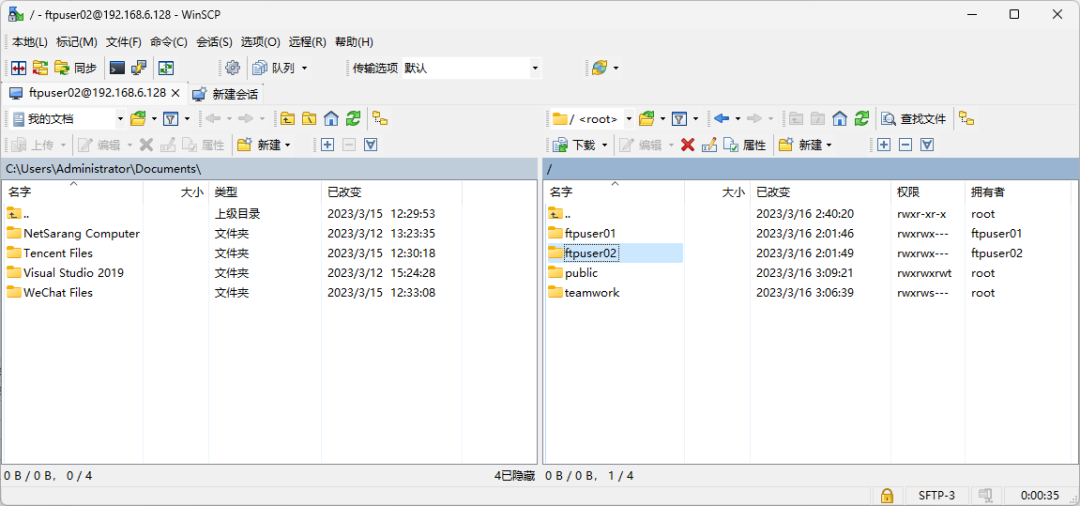Open the 本地(L) menu
The height and width of the screenshot is (506, 1080).
point(30,41)
